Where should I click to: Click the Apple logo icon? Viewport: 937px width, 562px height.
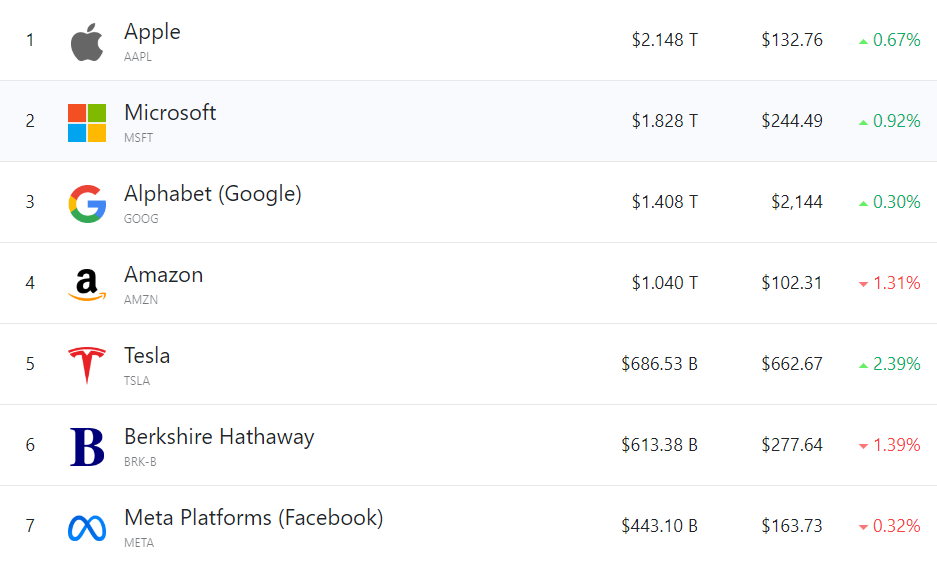click(87, 41)
